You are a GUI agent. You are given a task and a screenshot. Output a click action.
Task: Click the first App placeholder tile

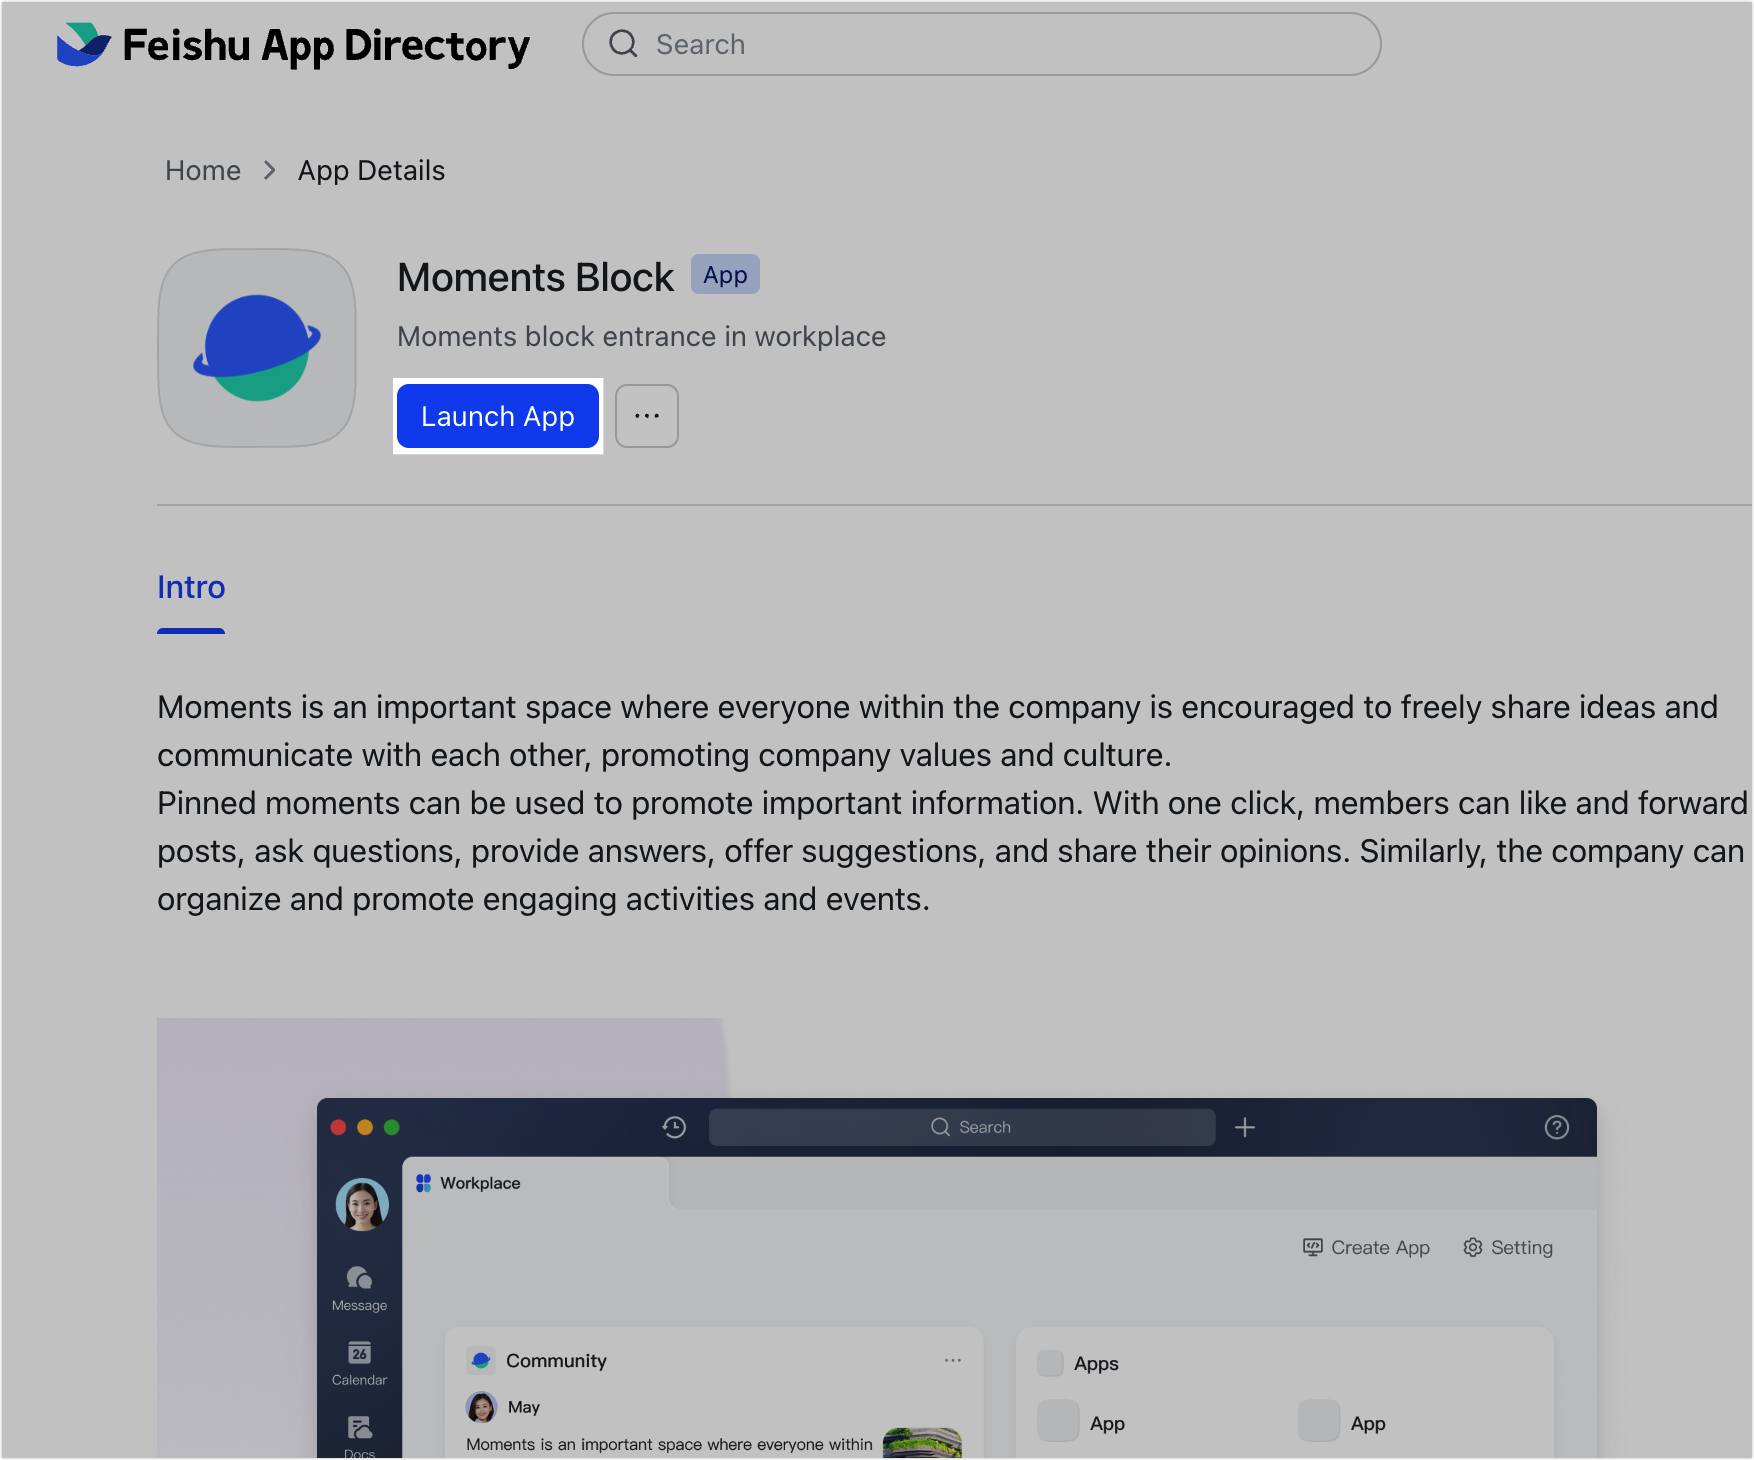coord(1058,1421)
